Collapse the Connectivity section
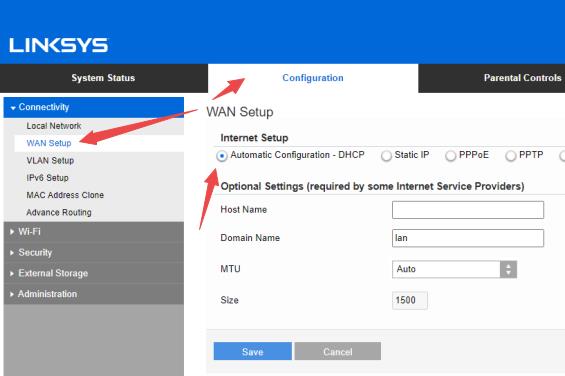The height and width of the screenshot is (376, 565). [94, 107]
